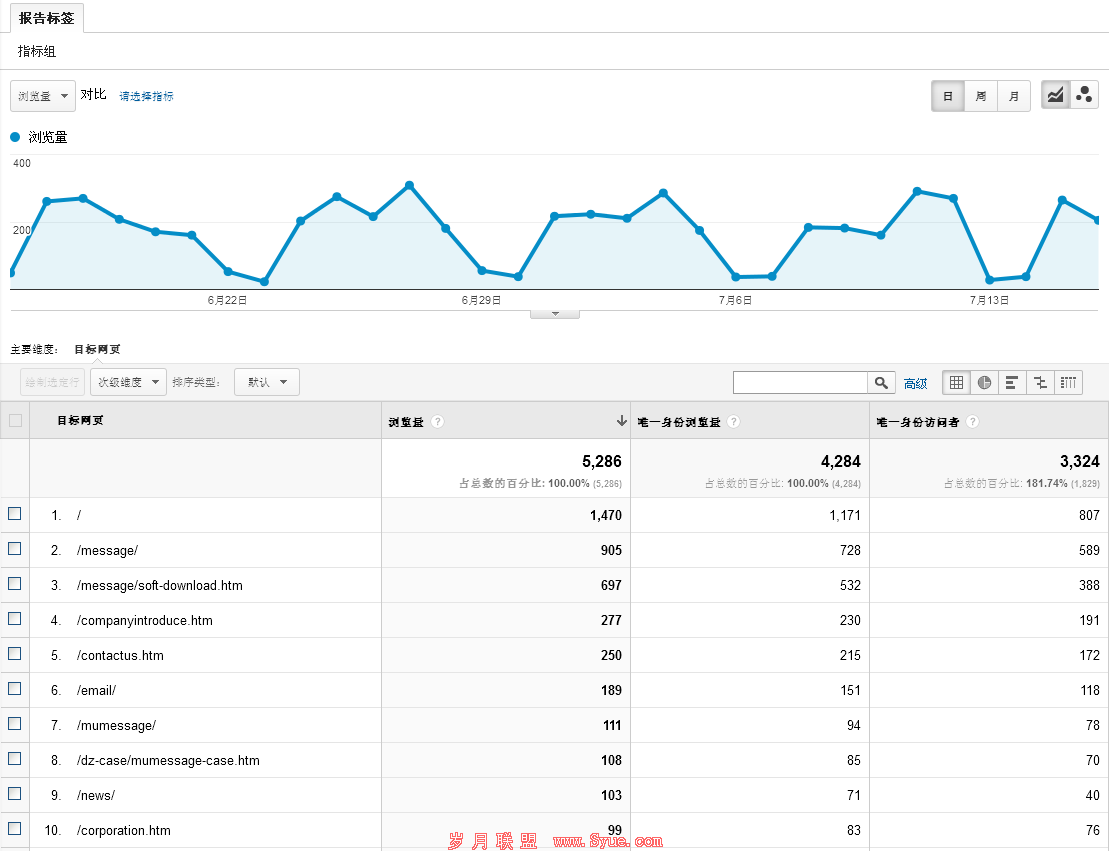Click help icon next to 浏览量 column

pyautogui.click(x=438, y=422)
